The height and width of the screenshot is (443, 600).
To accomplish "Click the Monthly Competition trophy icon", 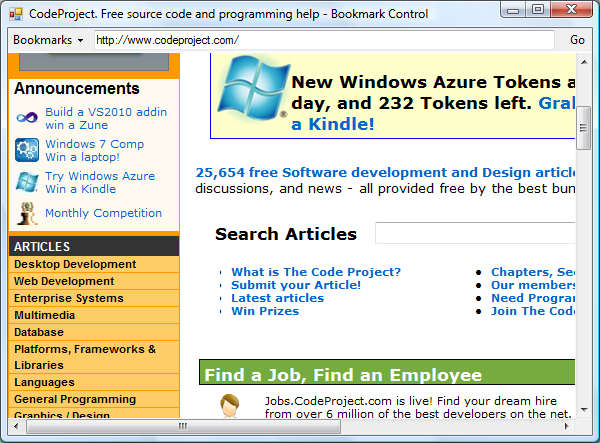I will [27, 213].
